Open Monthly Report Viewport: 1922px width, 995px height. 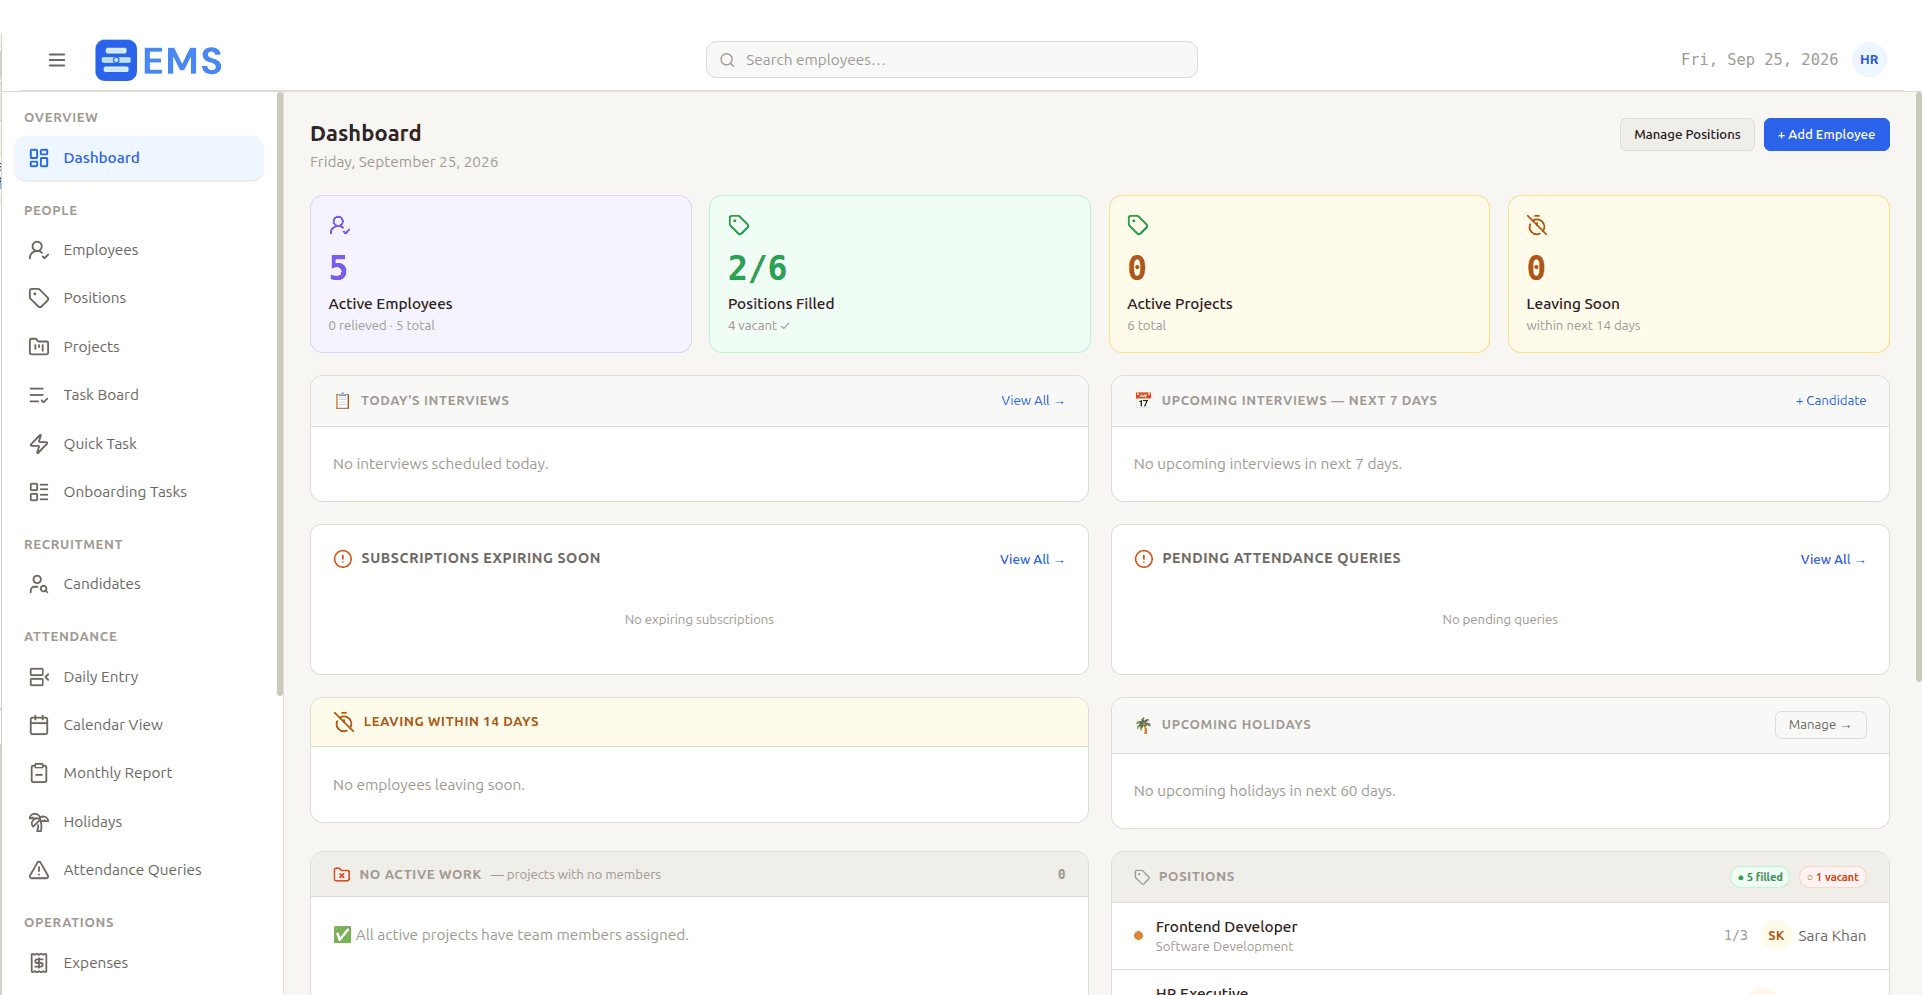click(x=139, y=773)
